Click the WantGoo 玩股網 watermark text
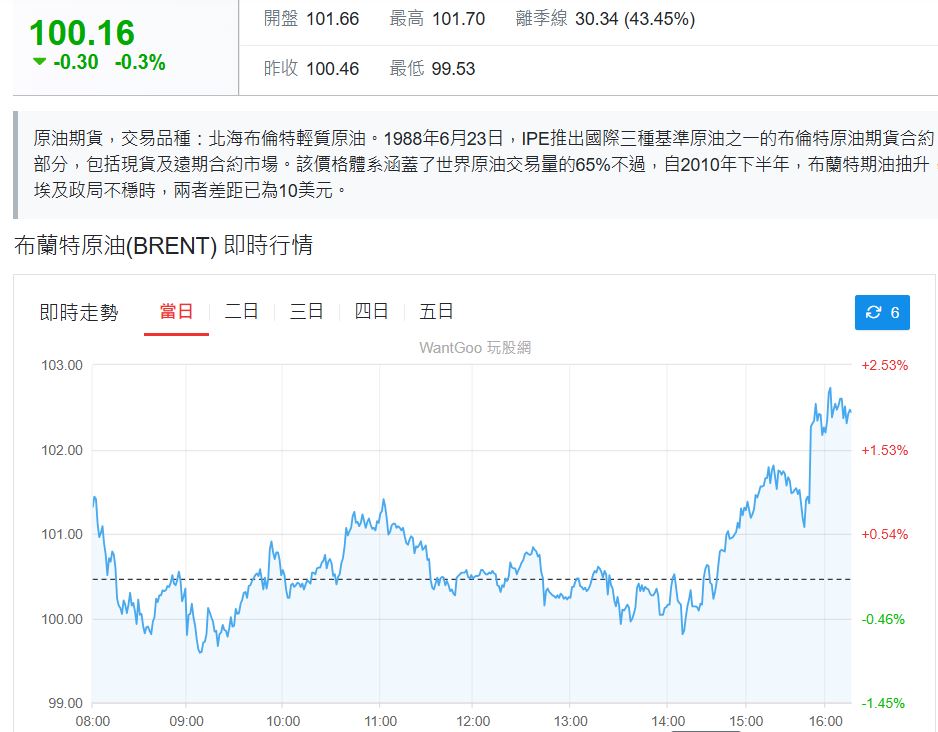The height and width of the screenshot is (732, 938). (474, 347)
